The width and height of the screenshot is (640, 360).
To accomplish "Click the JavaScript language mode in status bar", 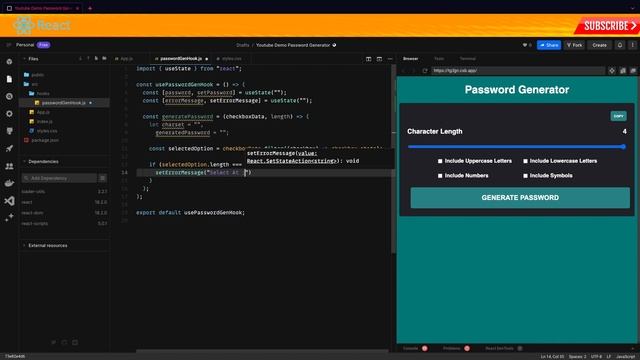I will [x=625, y=357].
